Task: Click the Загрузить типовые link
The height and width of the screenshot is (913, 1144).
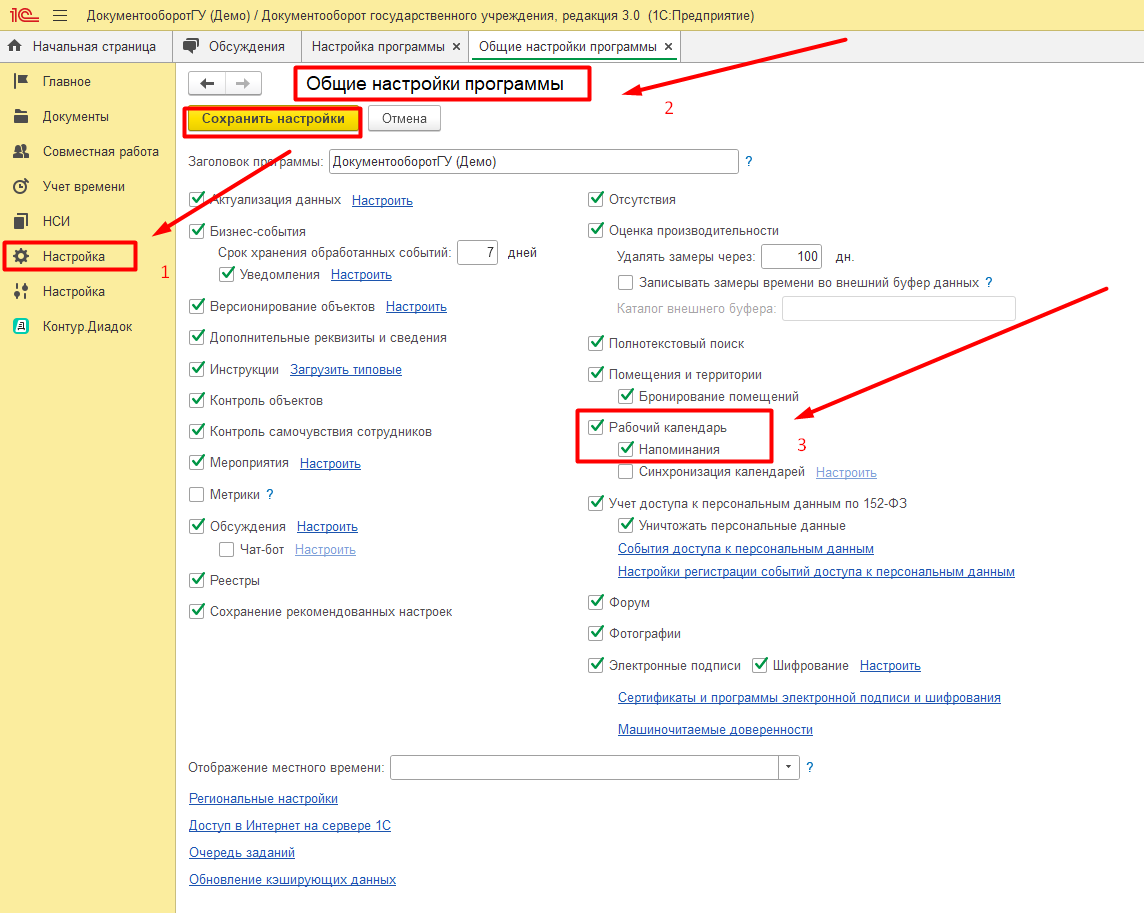Action: coord(346,369)
